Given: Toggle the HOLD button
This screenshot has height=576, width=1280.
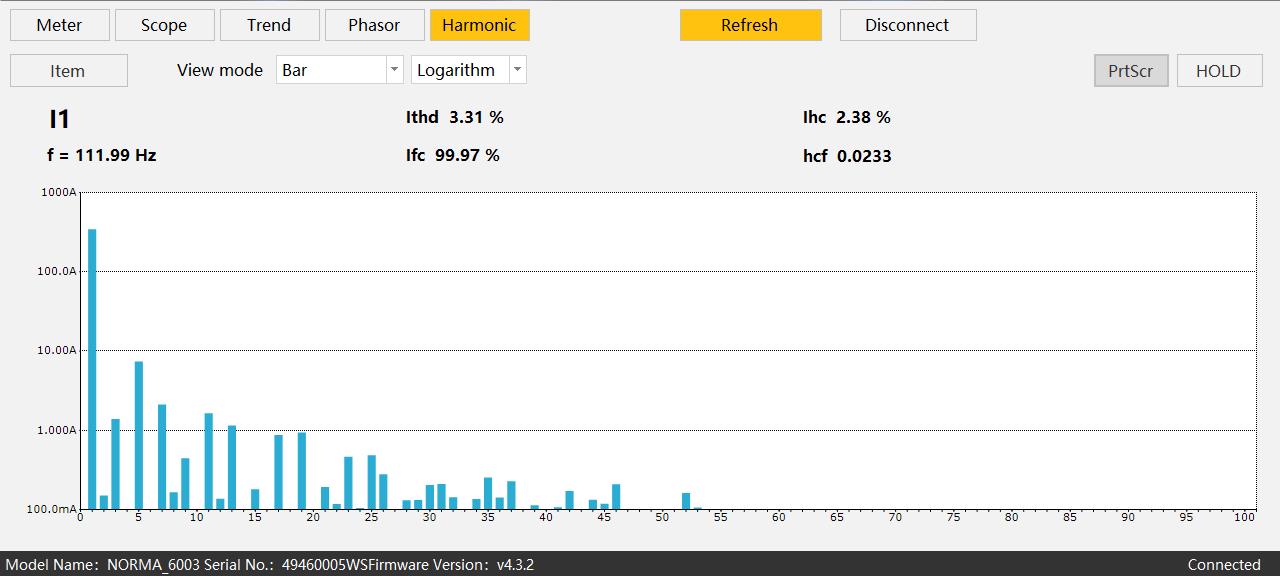Looking at the screenshot, I should pos(1218,71).
